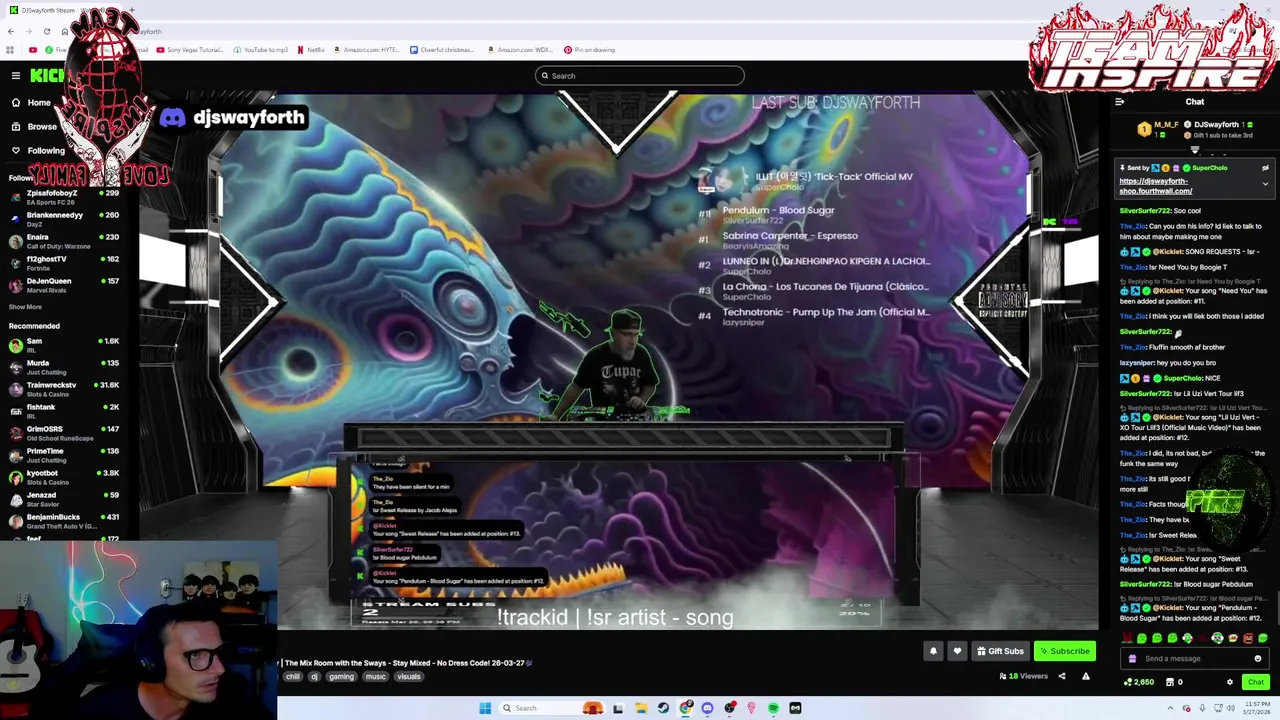Image resolution: width=1280 pixels, height=720 pixels.
Task: Expand pinned message with chevron
Action: click(1265, 184)
